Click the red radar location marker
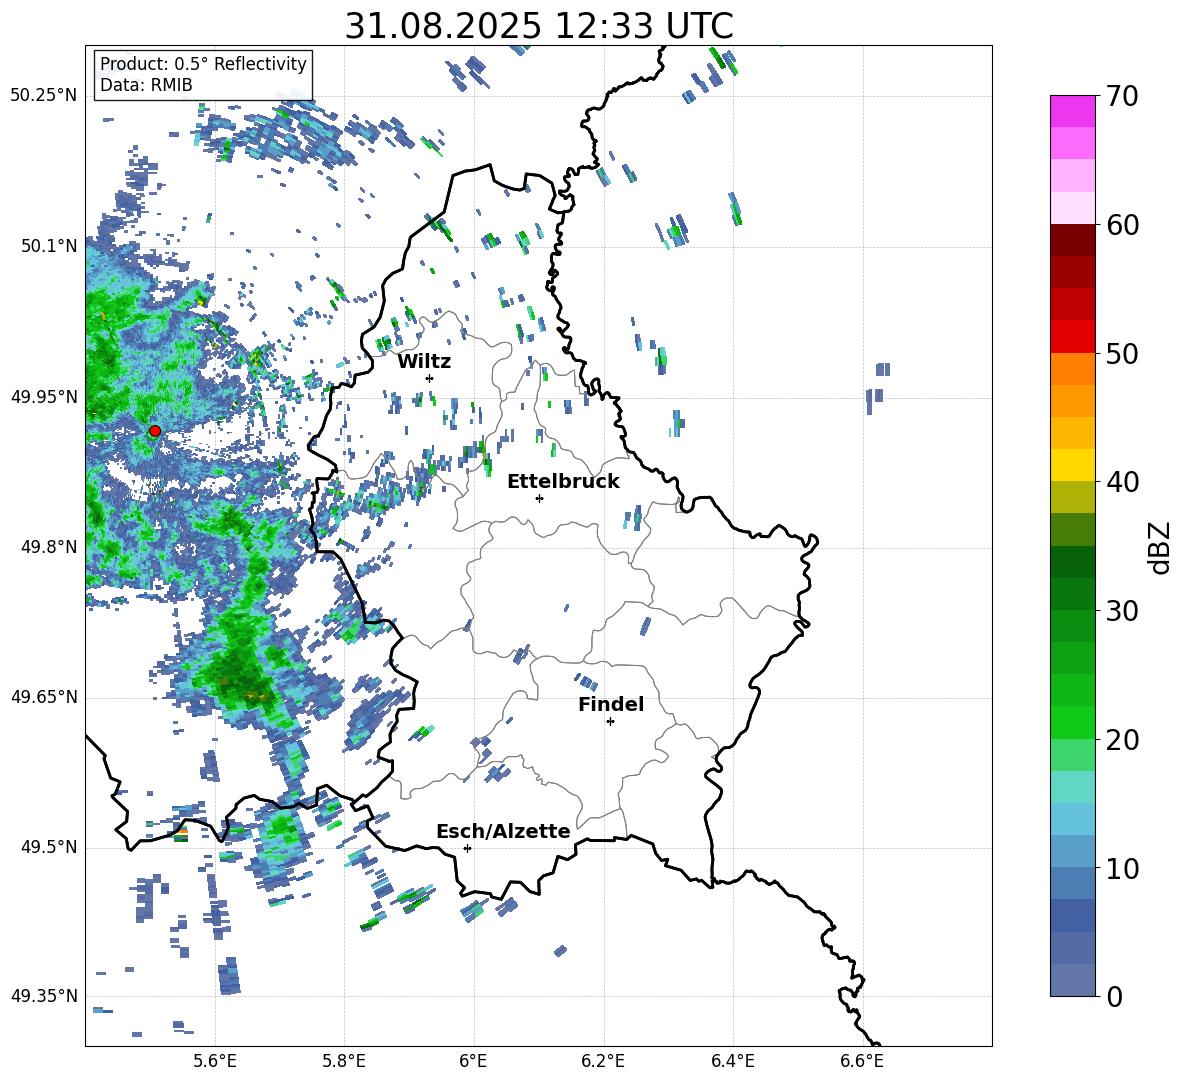The height and width of the screenshot is (1081, 1184). [155, 431]
